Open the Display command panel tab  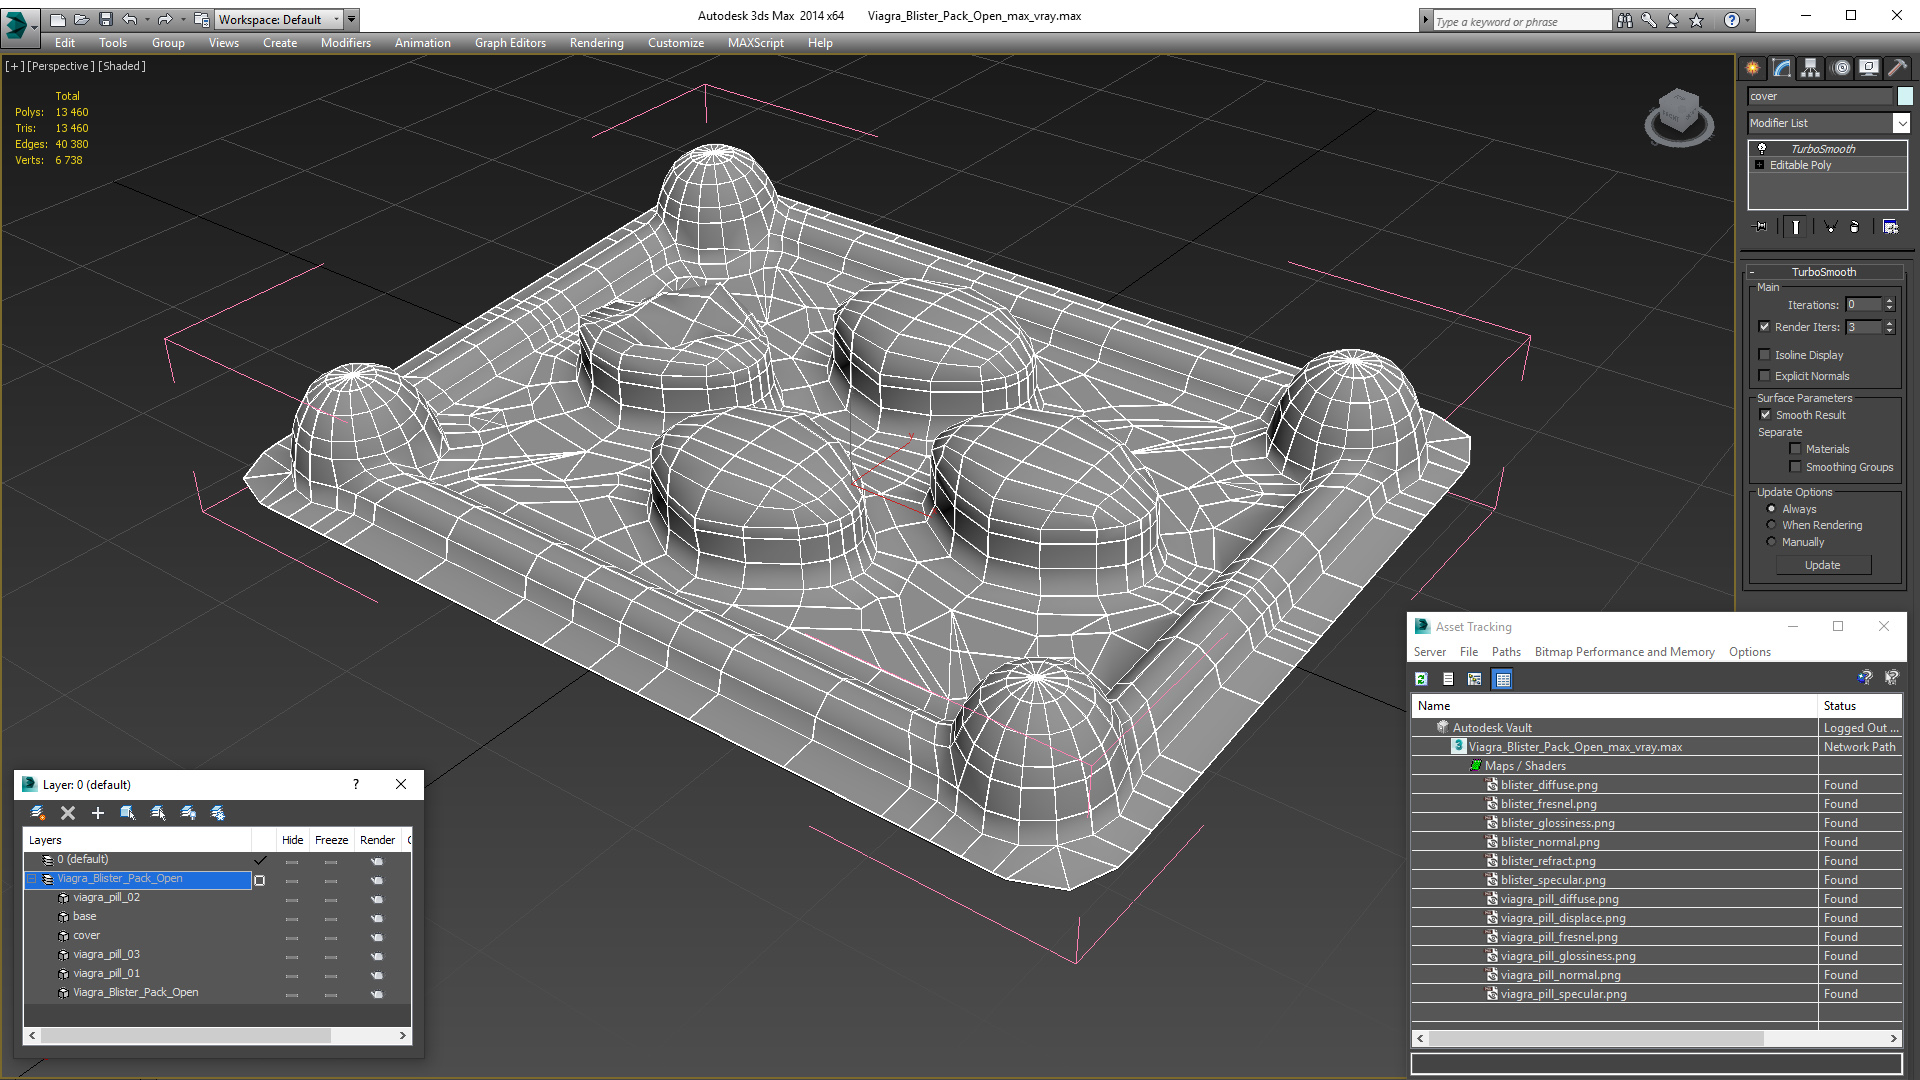(1869, 68)
